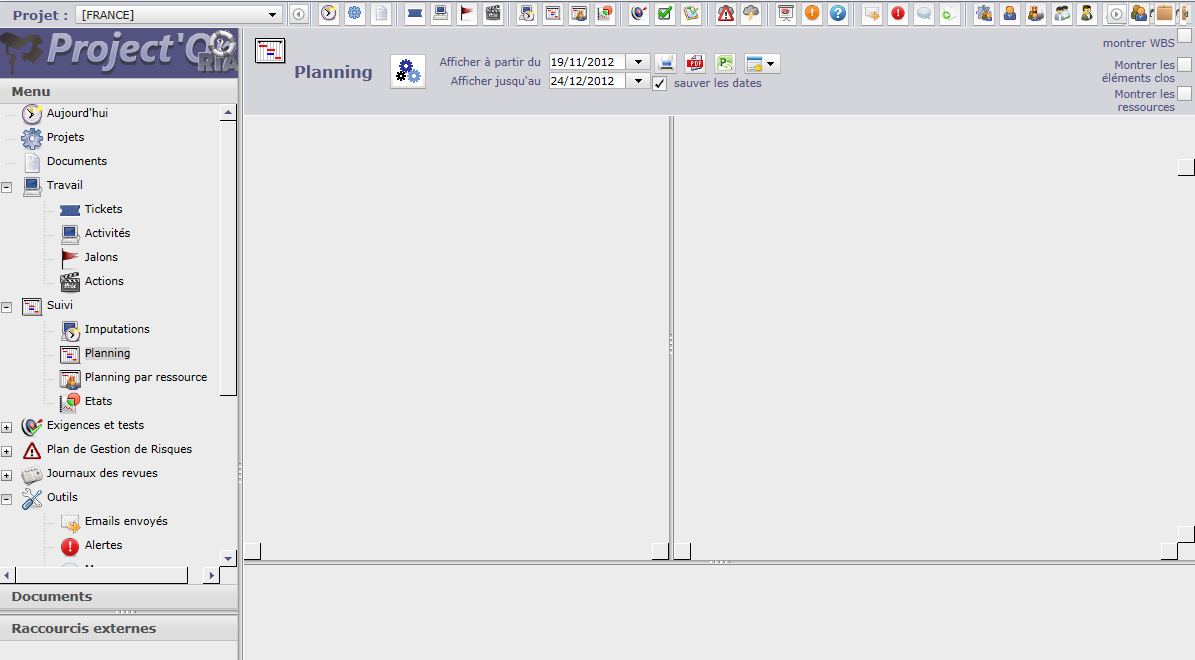Select Imputations in the menu tree

pos(117,329)
